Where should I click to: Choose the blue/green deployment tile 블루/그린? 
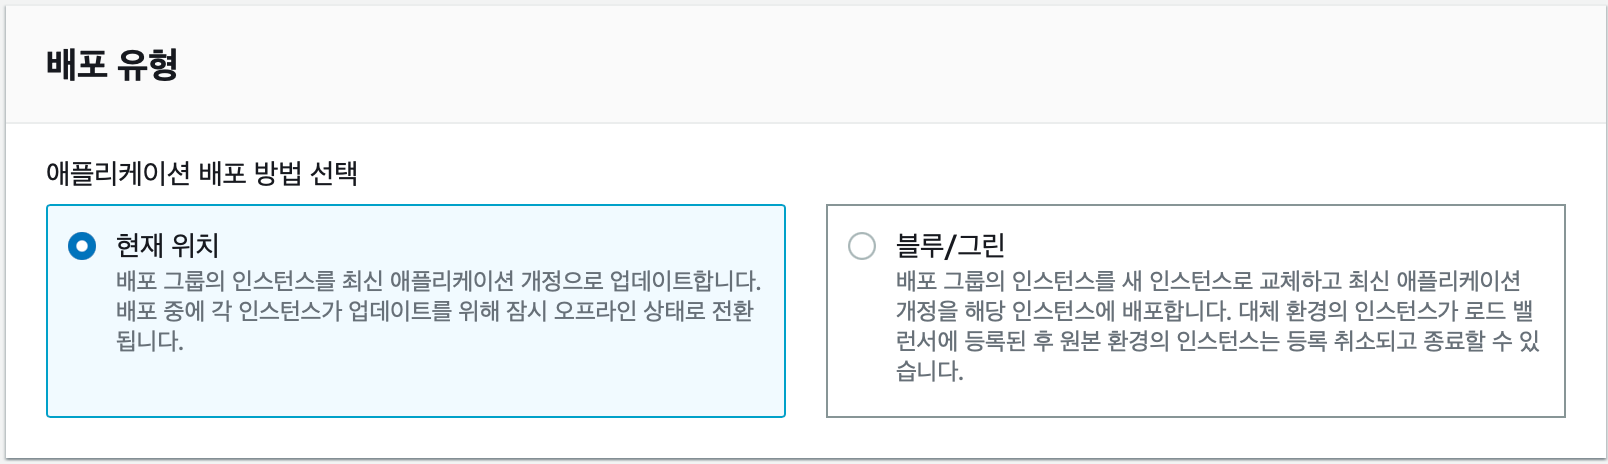(1196, 311)
